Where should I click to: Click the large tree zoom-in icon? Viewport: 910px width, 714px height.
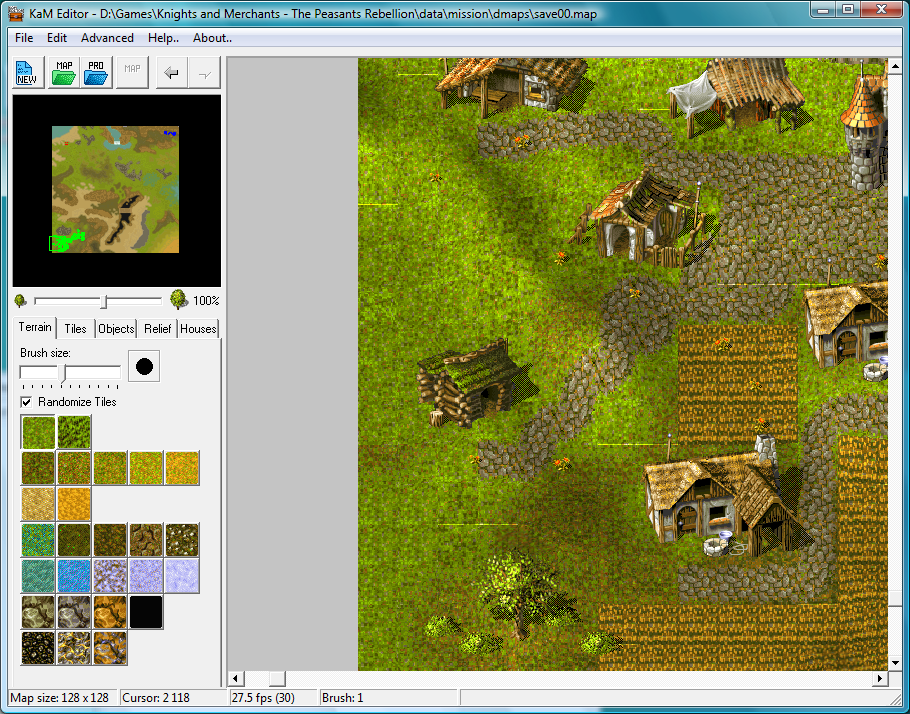point(179,299)
